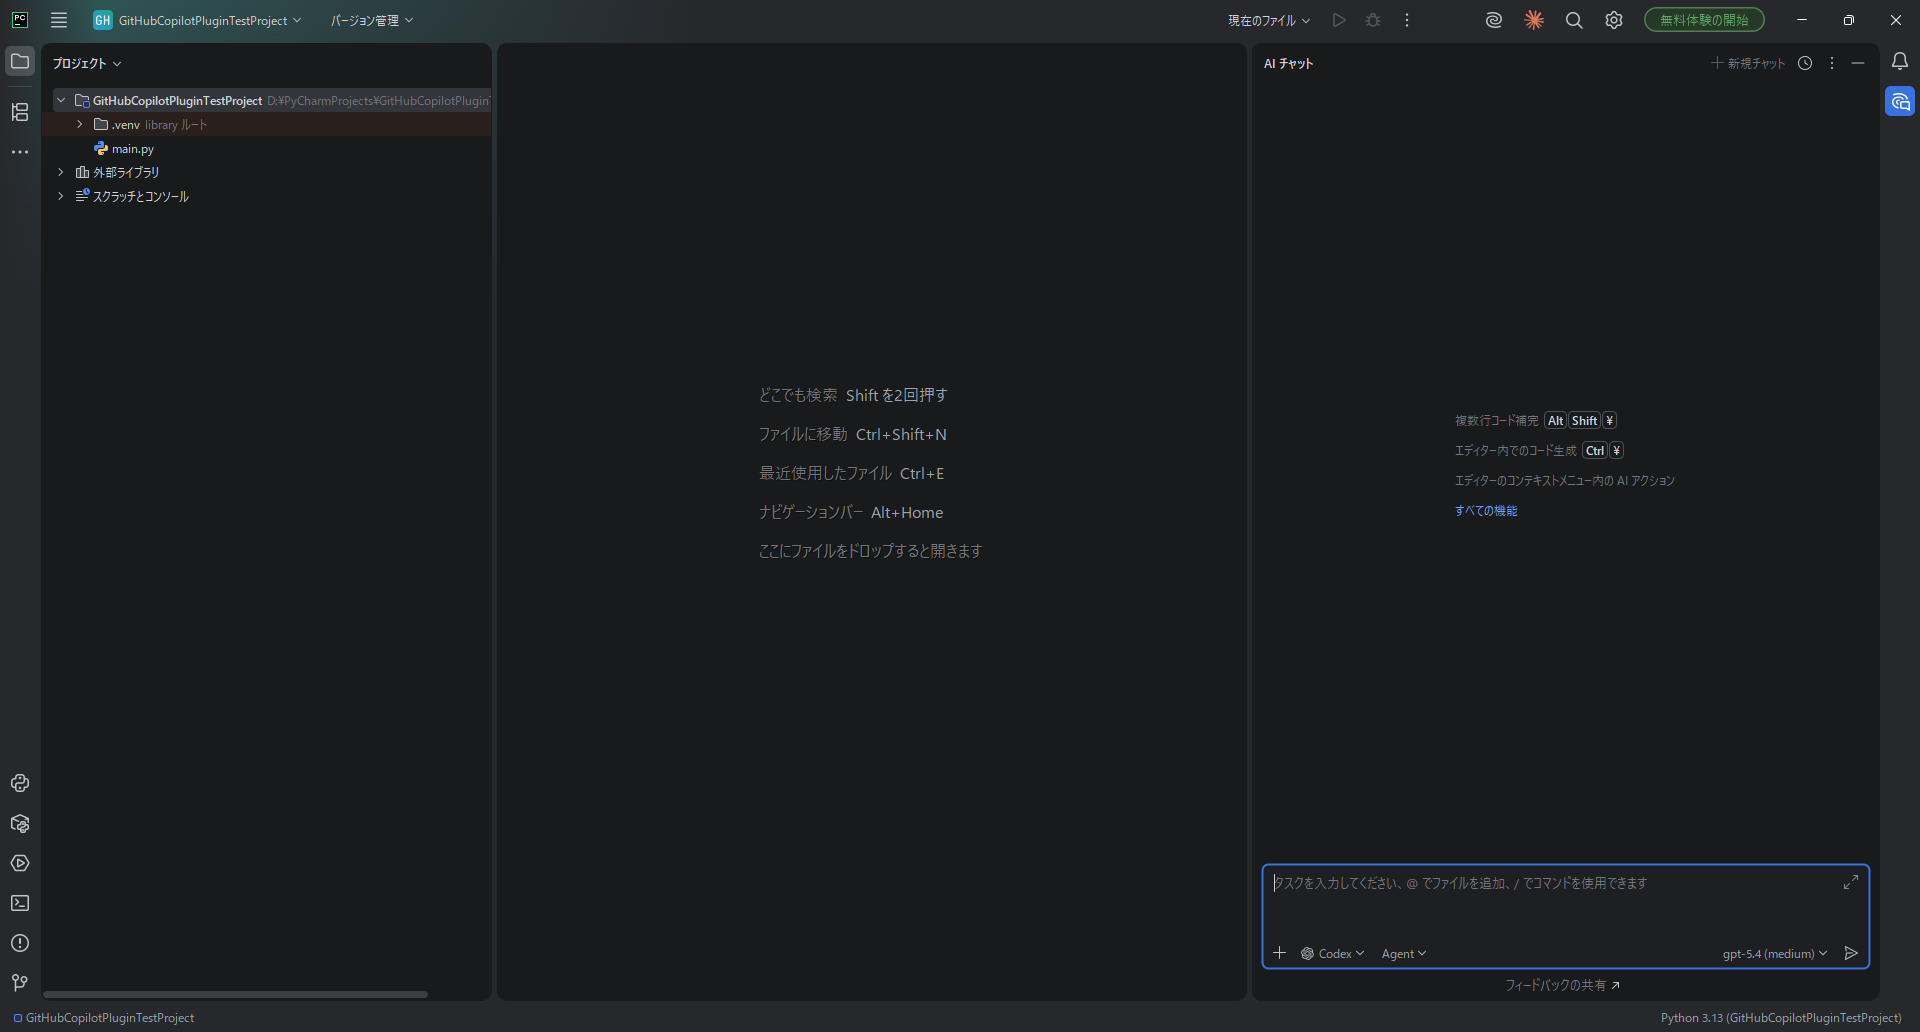Viewport: 1920px width, 1032px height.
Task: Toggle the AI Chat panel sidebar button
Action: tap(1900, 102)
